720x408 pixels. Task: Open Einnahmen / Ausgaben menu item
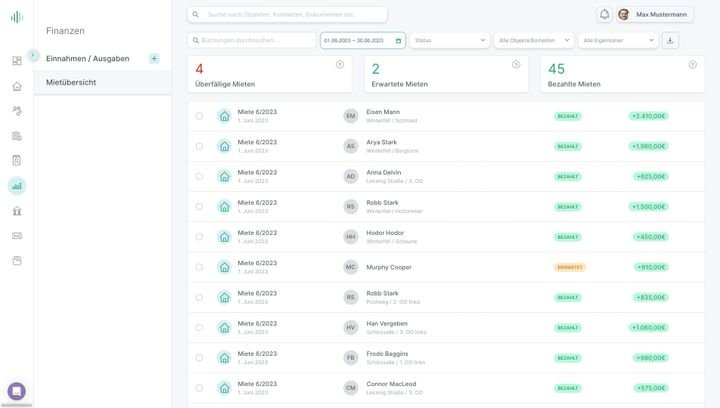coord(88,58)
